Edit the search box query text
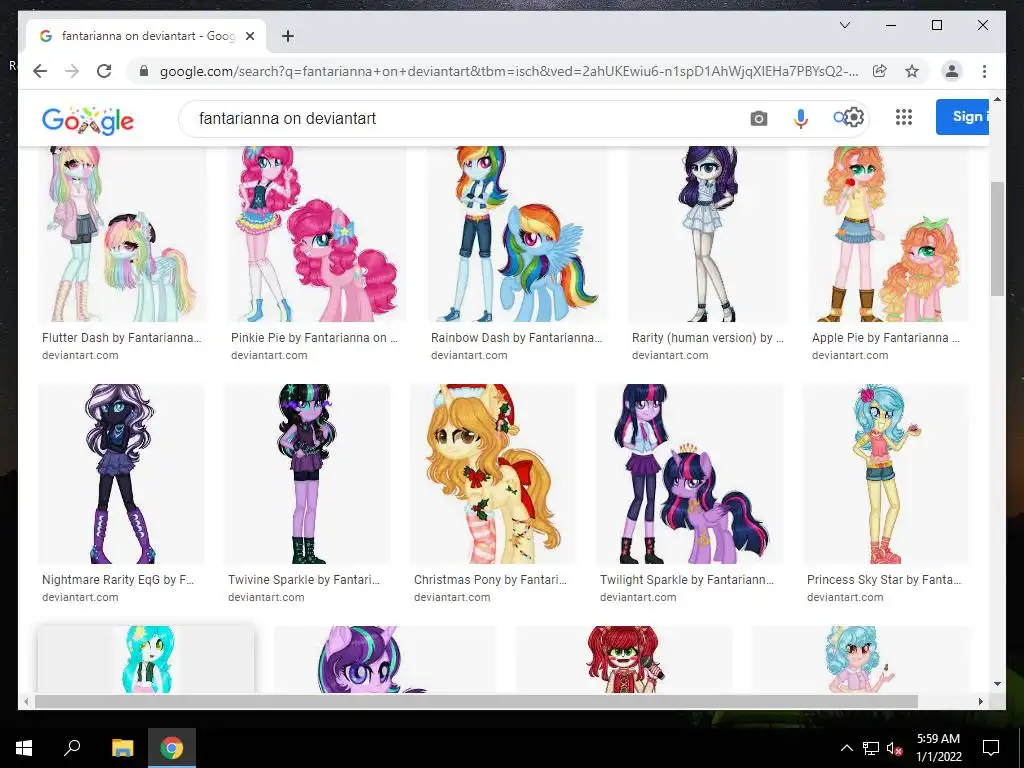The image size is (1024, 768). click(287, 118)
